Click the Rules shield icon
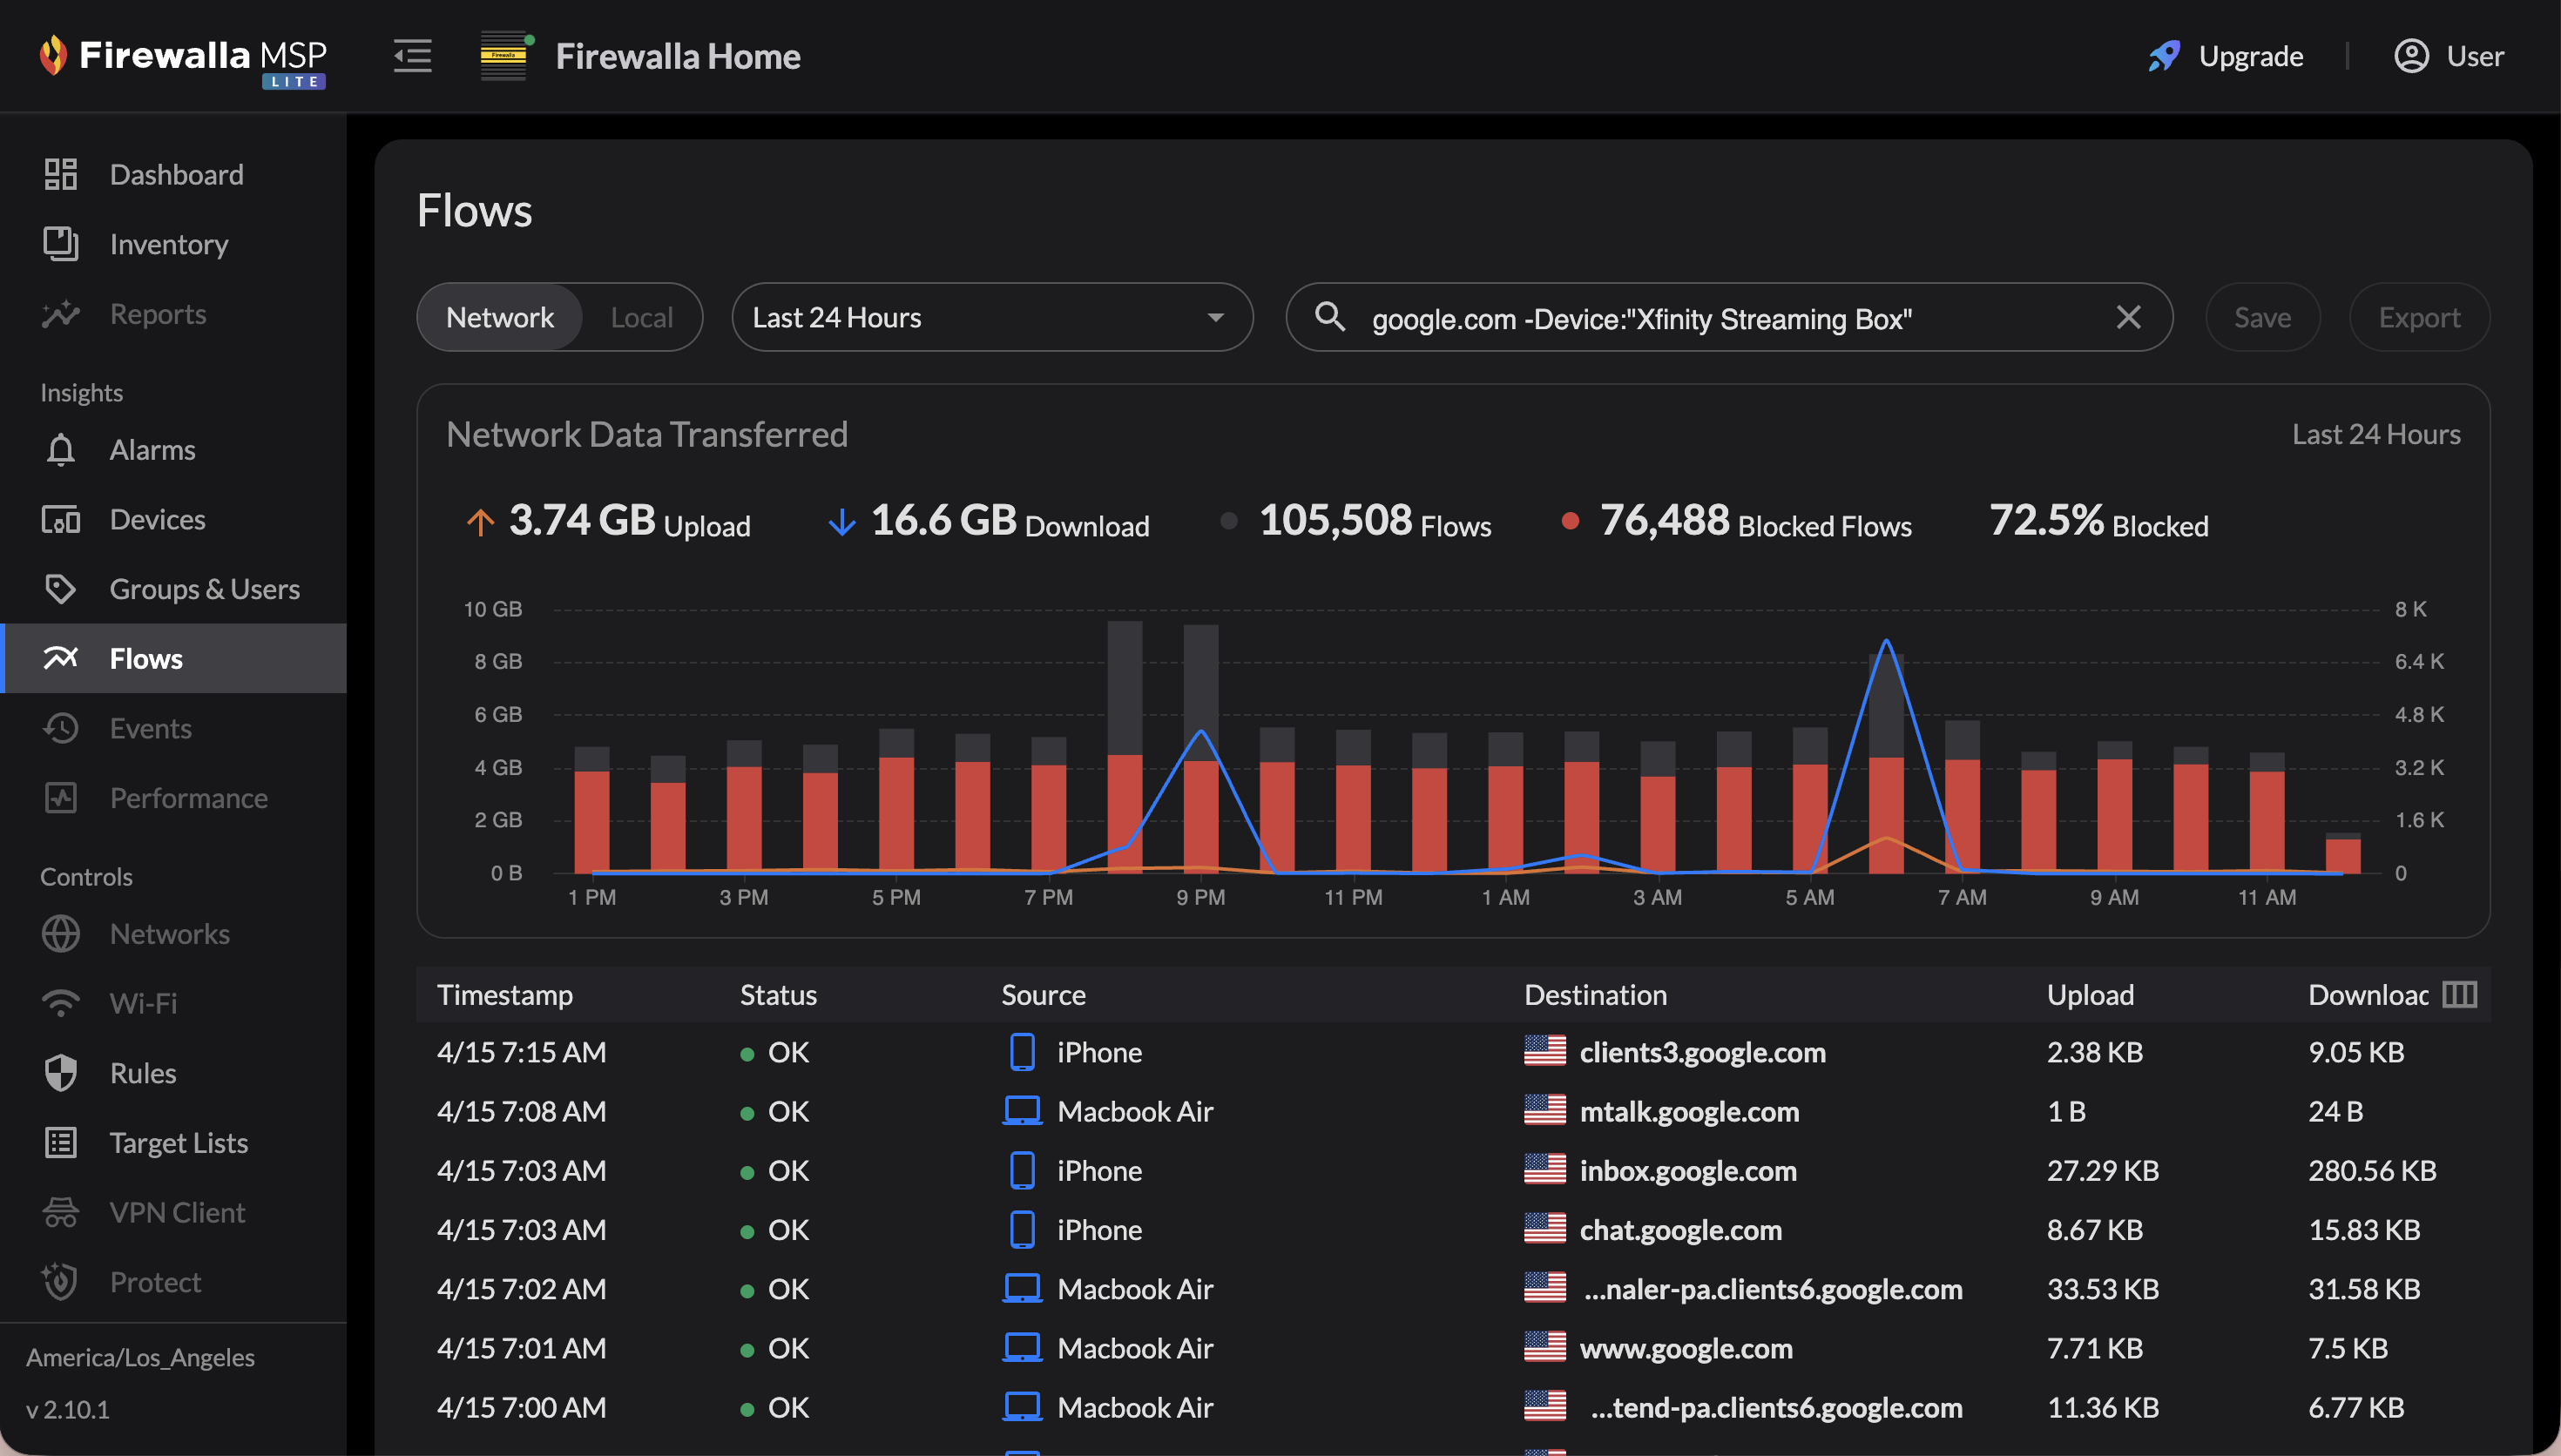This screenshot has width=2561, height=1456. (61, 1073)
